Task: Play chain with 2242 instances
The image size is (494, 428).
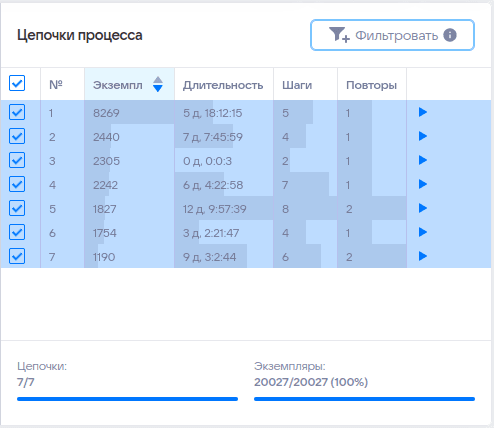Action: coord(423,184)
